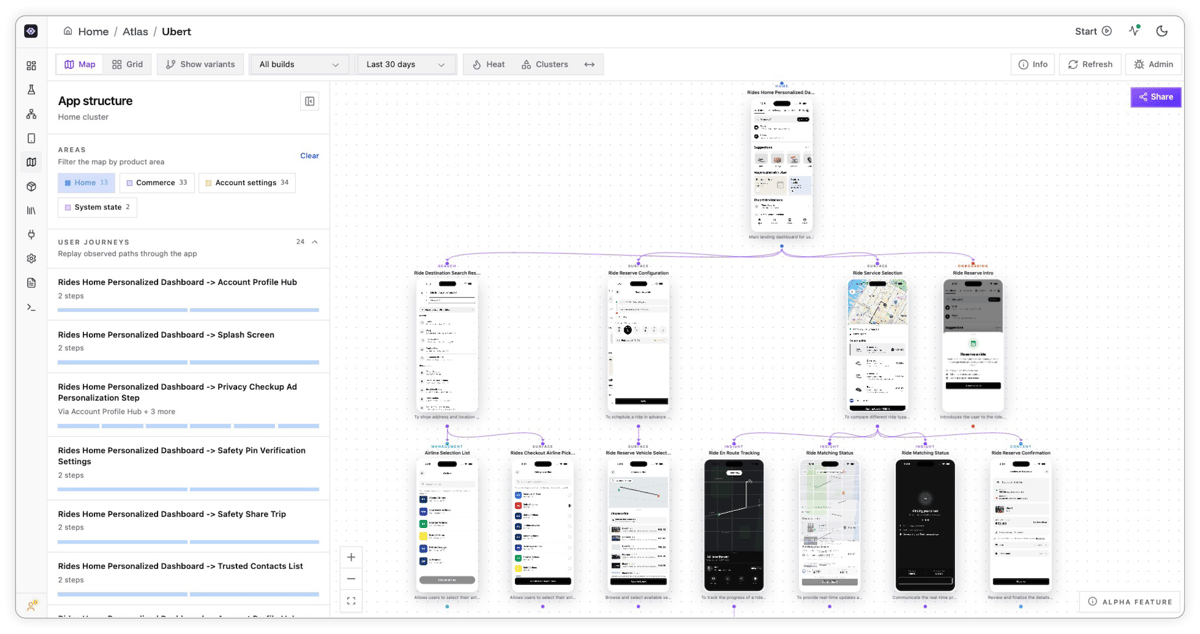Click Home in the breadcrumb
This screenshot has width=1200, height=634.
[93, 31]
